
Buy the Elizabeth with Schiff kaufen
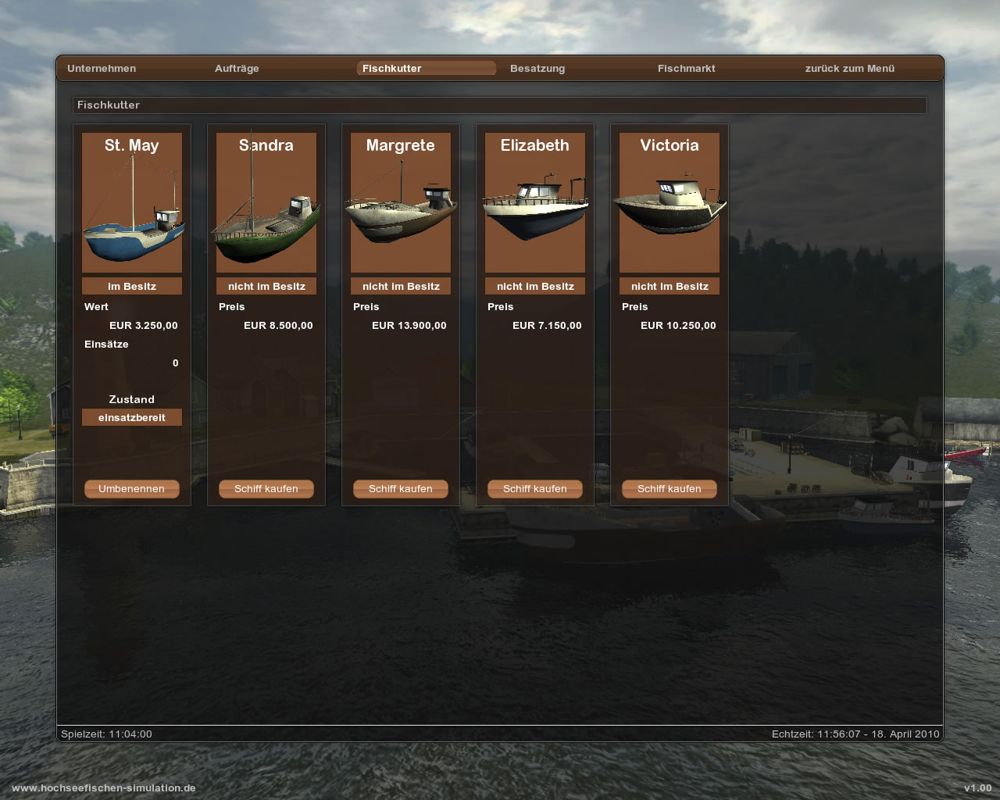click(x=535, y=489)
